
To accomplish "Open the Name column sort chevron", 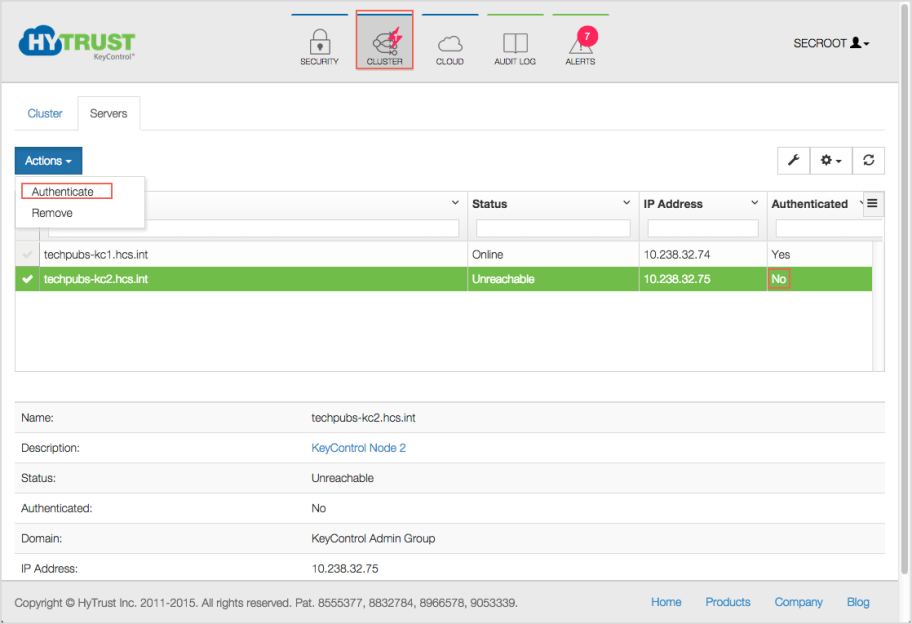I will pos(455,203).
